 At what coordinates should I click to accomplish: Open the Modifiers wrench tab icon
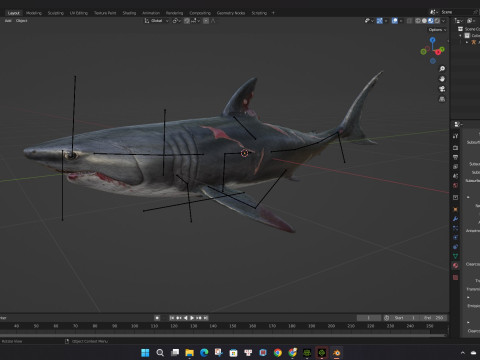pos(456,219)
